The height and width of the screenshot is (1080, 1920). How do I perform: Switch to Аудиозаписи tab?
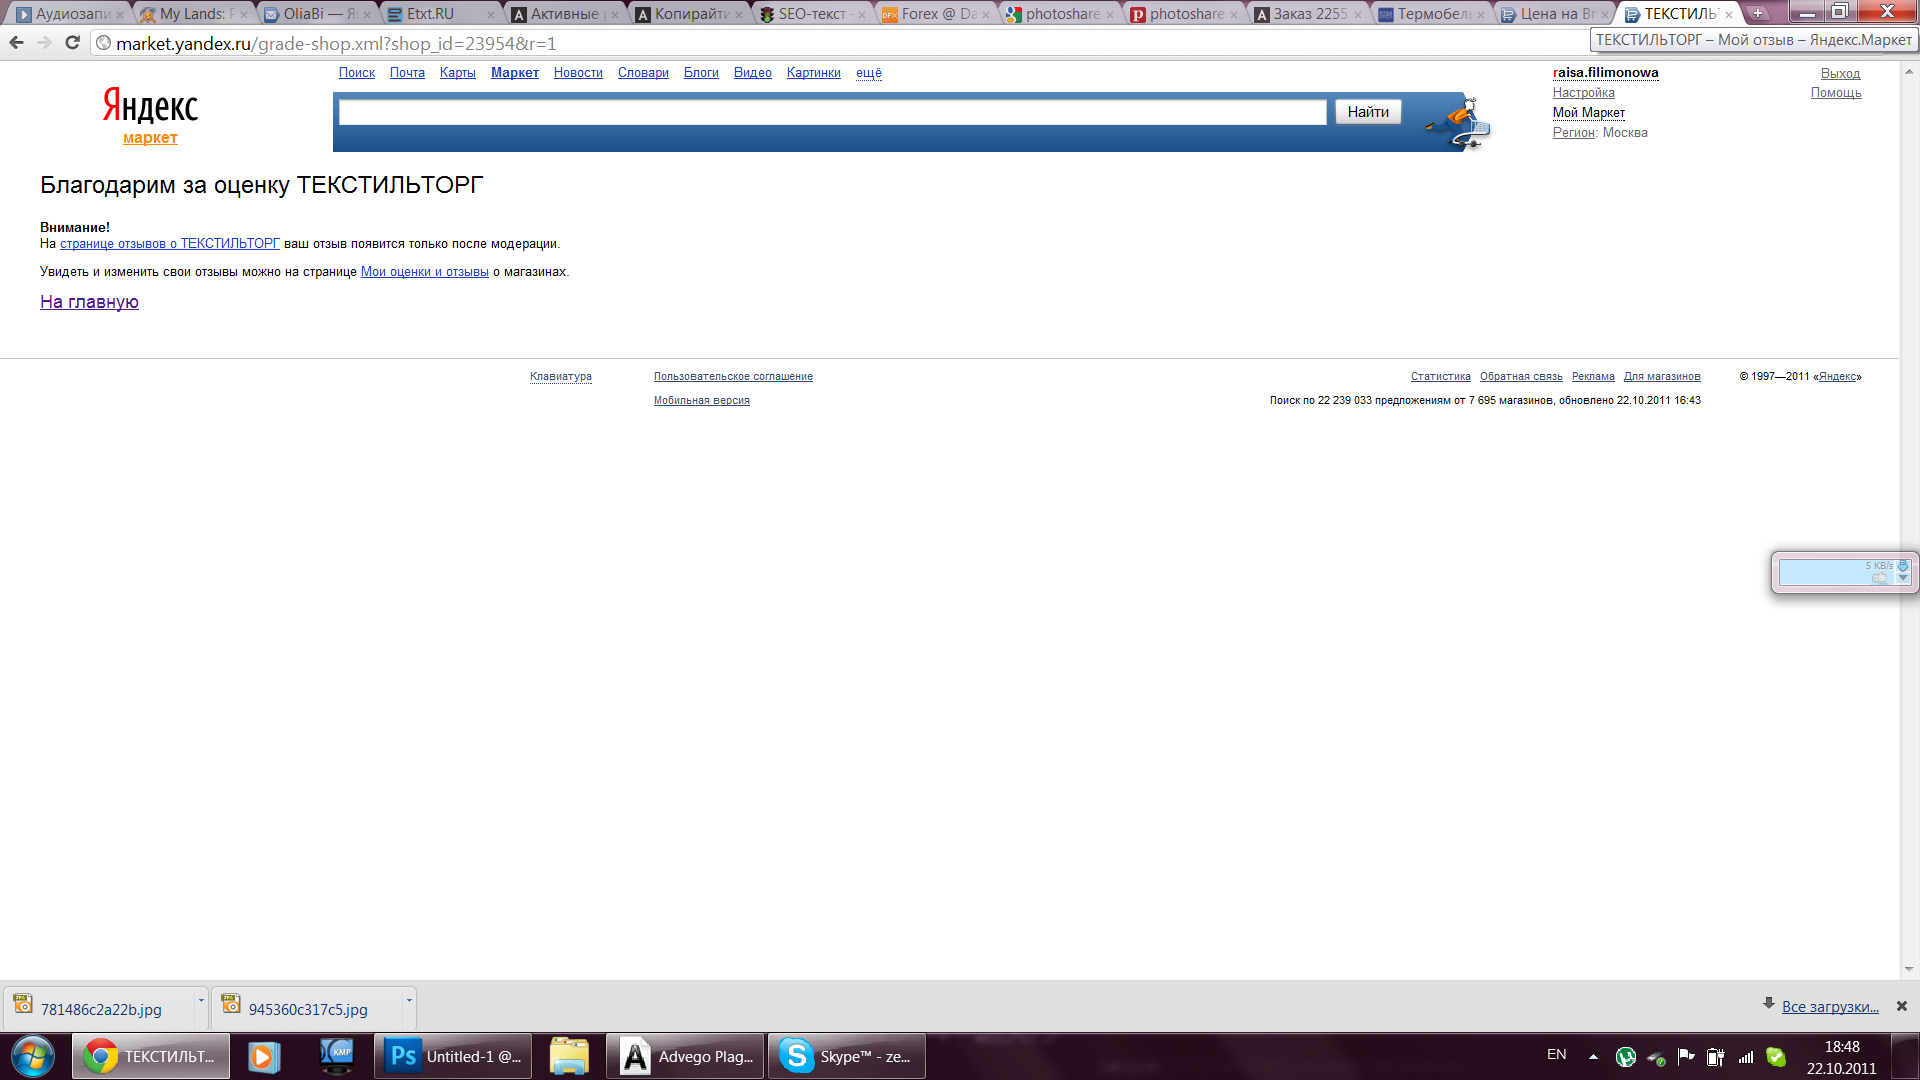[x=70, y=14]
